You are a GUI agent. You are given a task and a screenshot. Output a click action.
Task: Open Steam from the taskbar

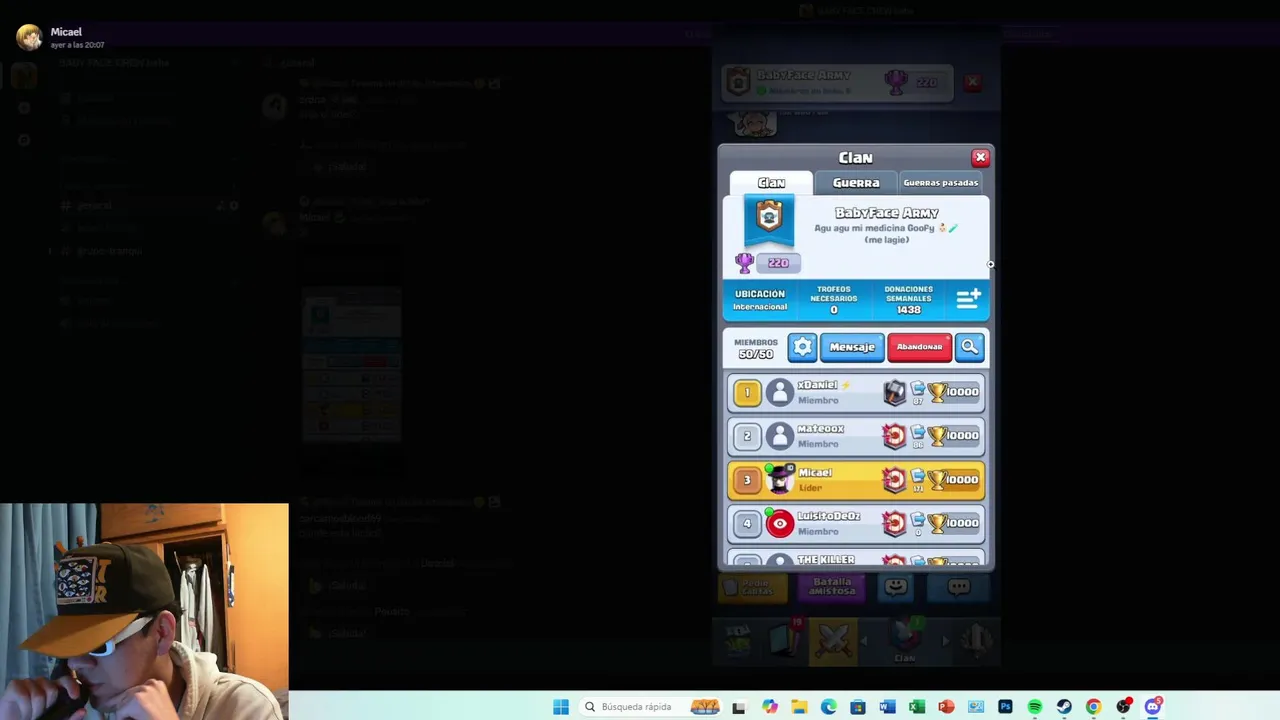(1064, 707)
